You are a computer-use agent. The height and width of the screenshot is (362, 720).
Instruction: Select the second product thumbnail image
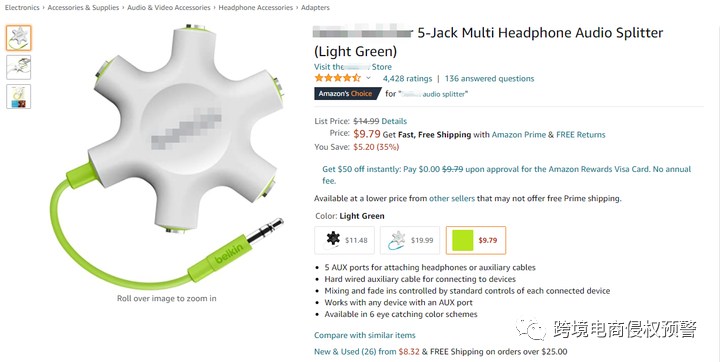coord(19,68)
